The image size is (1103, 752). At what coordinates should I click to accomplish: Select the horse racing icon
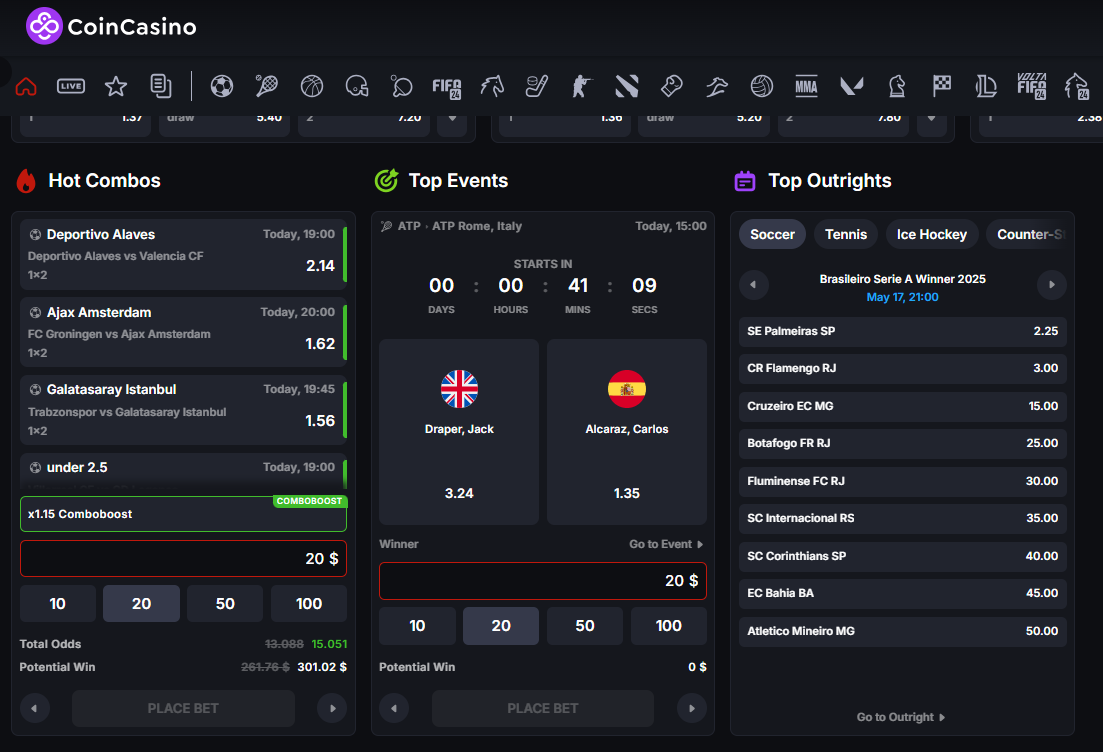coord(492,87)
